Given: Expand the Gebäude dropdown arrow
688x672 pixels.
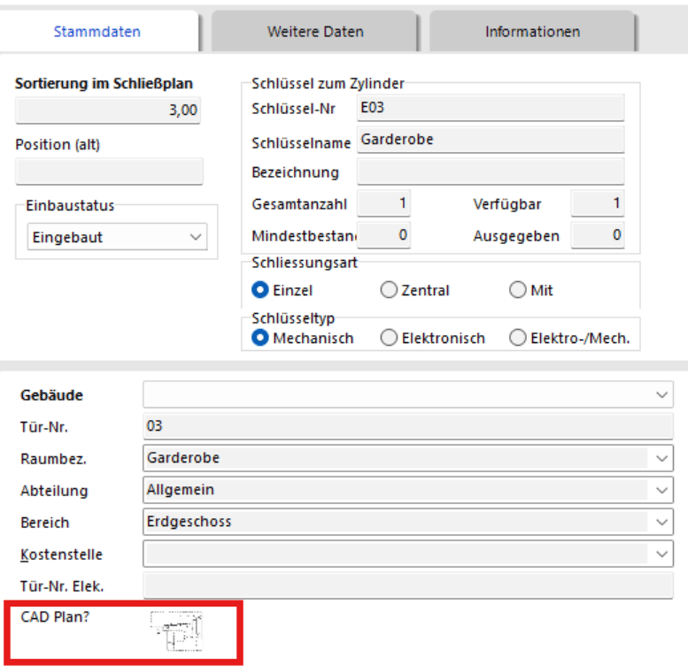Looking at the screenshot, I should pyautogui.click(x=662, y=395).
